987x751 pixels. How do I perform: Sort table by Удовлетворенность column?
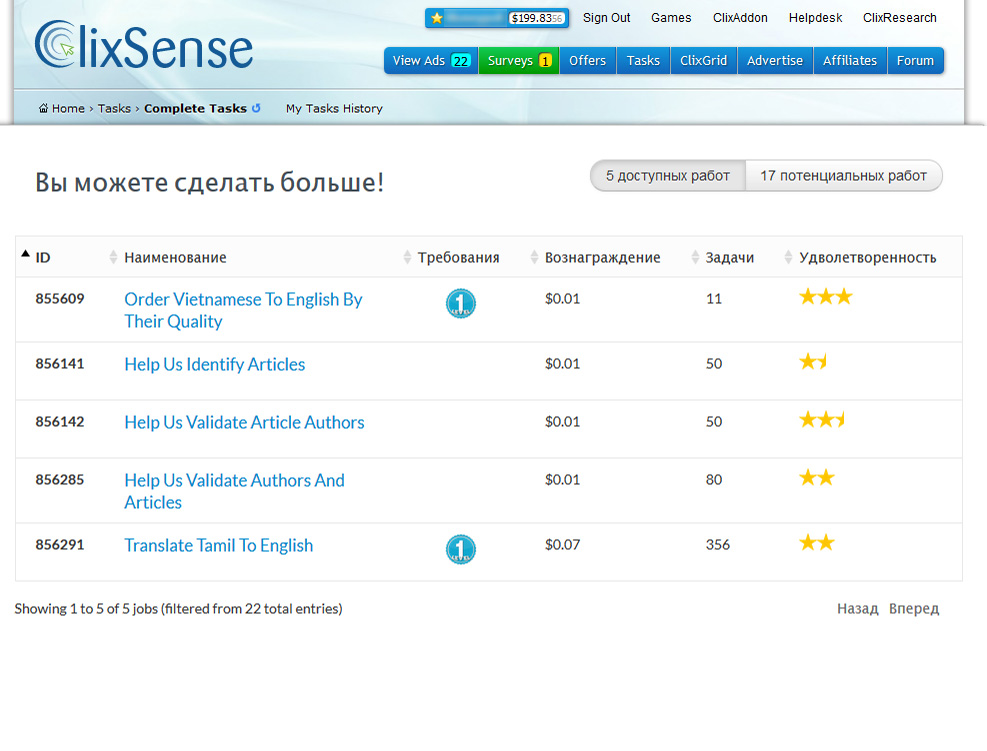click(x=867, y=257)
